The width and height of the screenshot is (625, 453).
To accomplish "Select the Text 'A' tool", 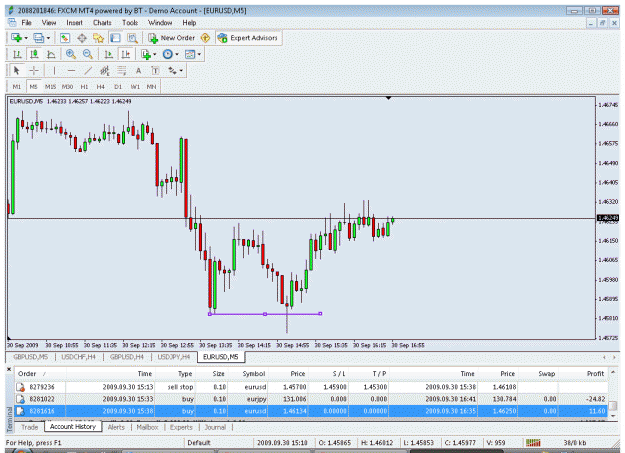I will click(138, 71).
